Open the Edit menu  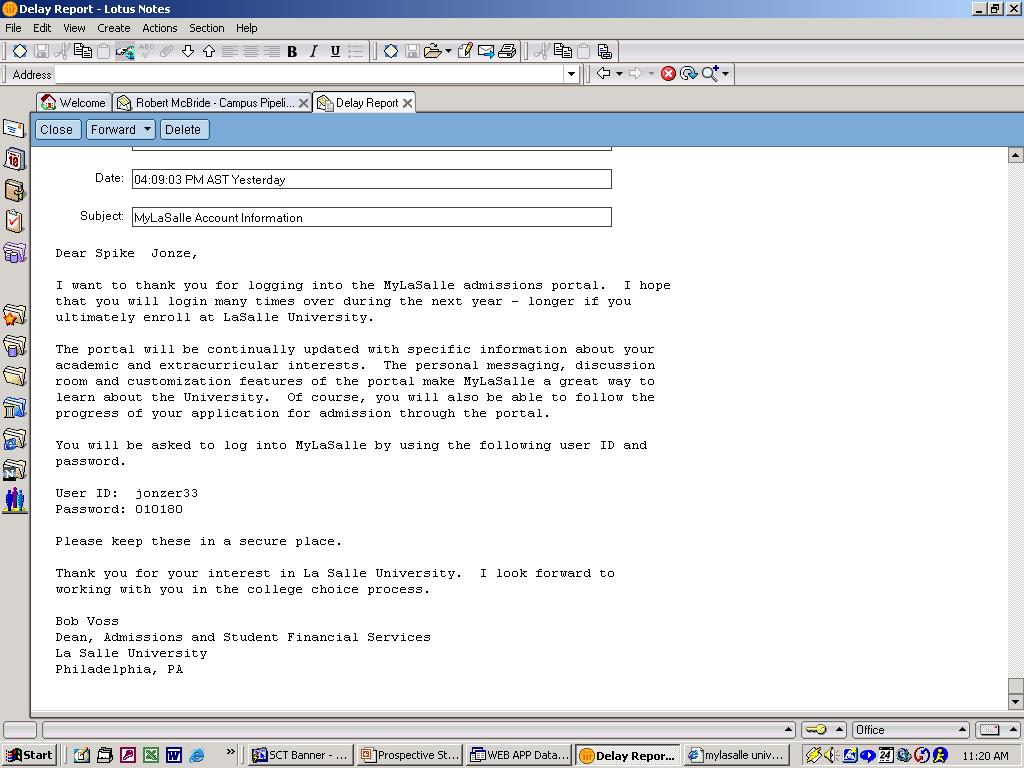pos(42,28)
